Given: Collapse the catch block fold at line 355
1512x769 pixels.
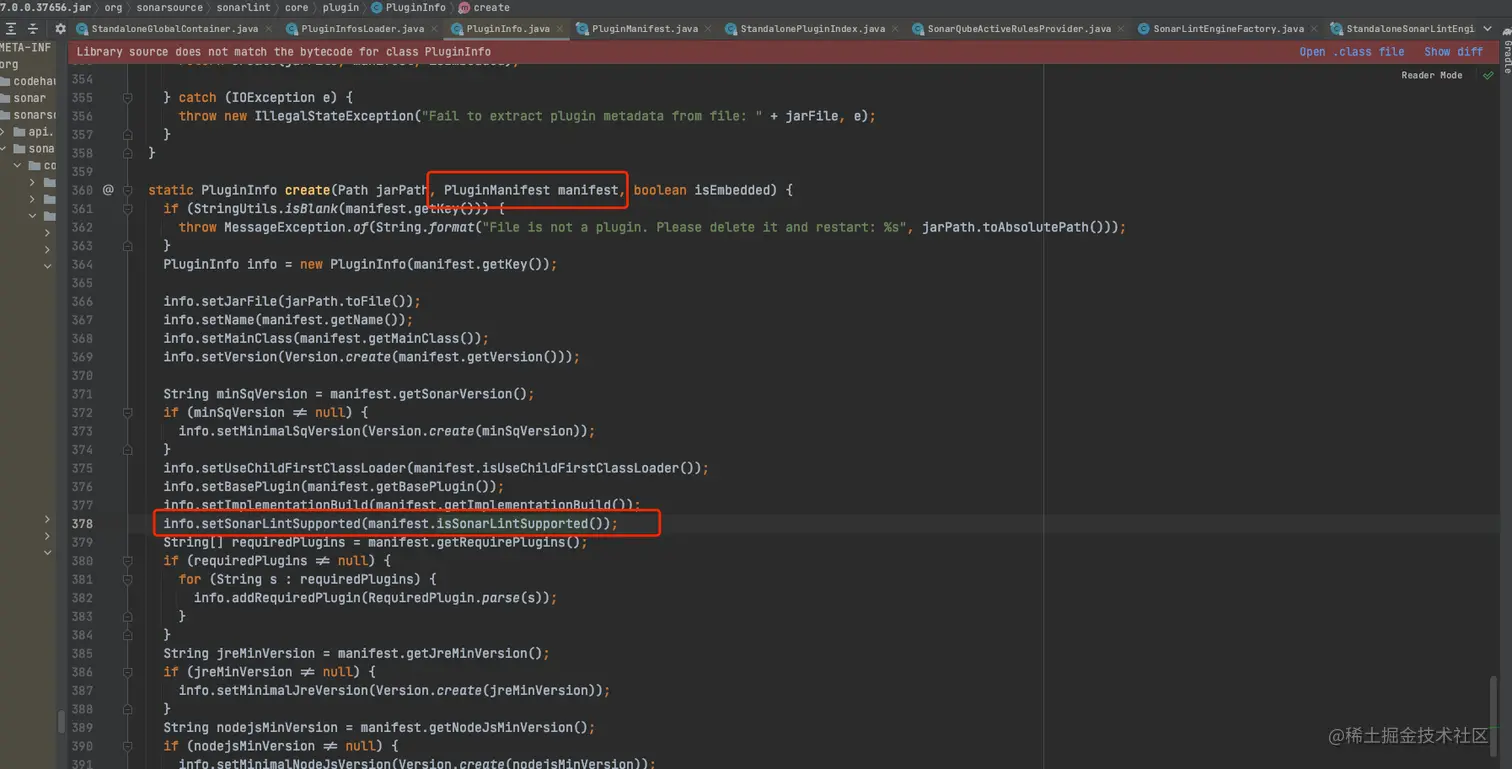Looking at the screenshot, I should click(x=128, y=98).
